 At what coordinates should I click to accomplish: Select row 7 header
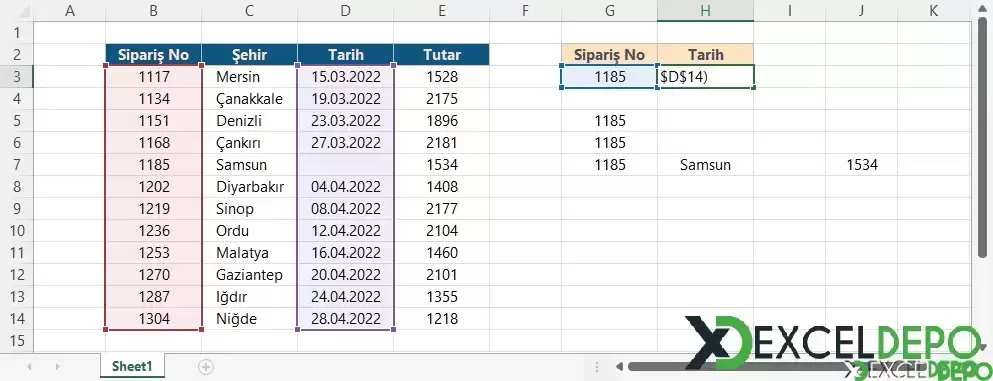(x=16, y=165)
